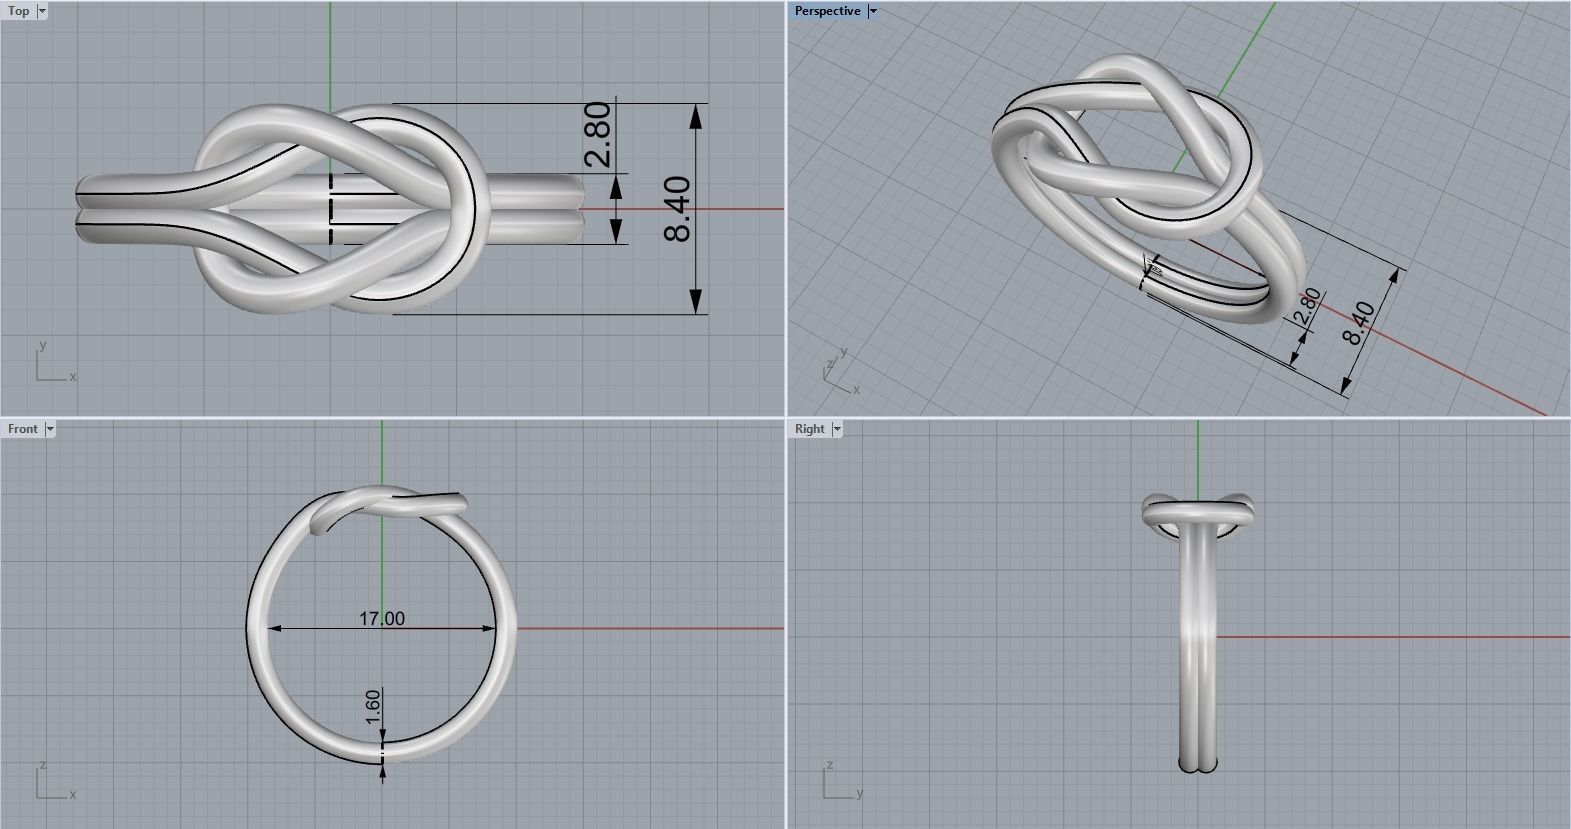The image size is (1571, 829).
Task: Activate the Top viewport title label
Action: click(18, 11)
